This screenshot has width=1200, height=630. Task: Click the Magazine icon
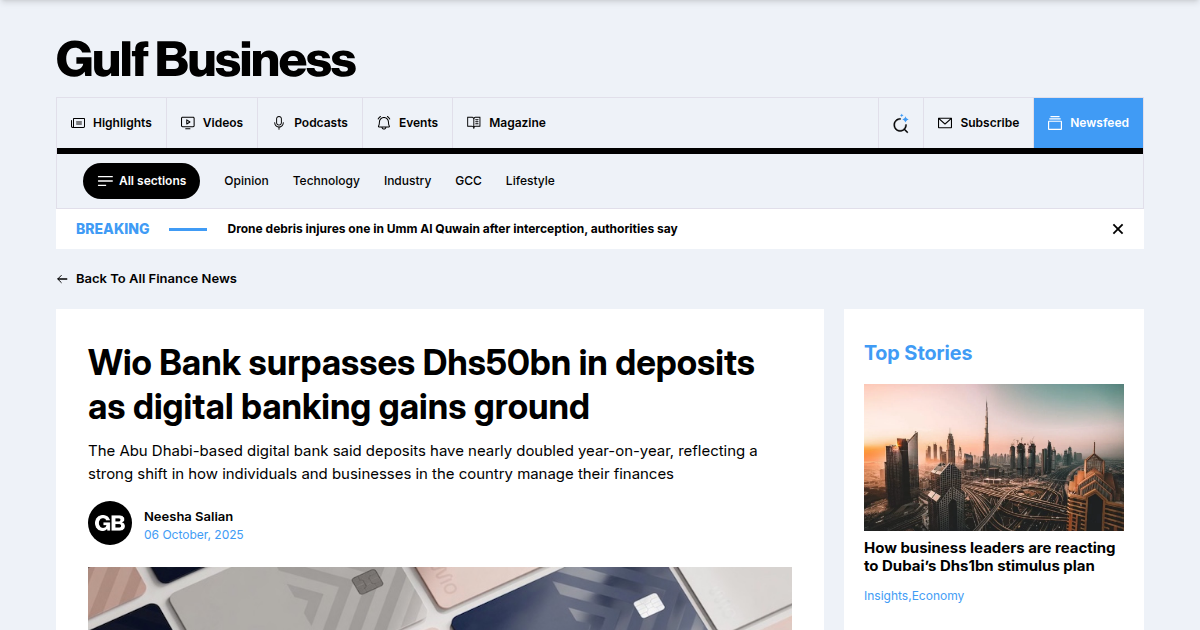(472, 122)
